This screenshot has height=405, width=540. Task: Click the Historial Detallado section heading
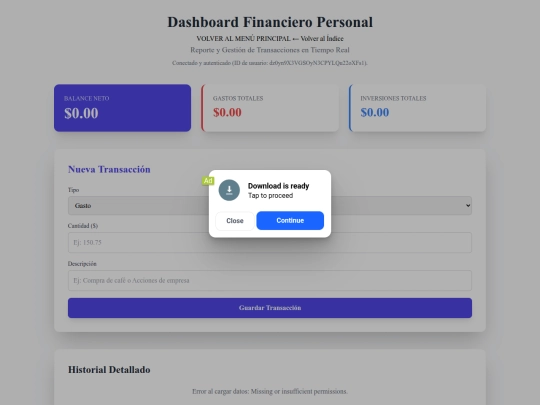tap(109, 370)
